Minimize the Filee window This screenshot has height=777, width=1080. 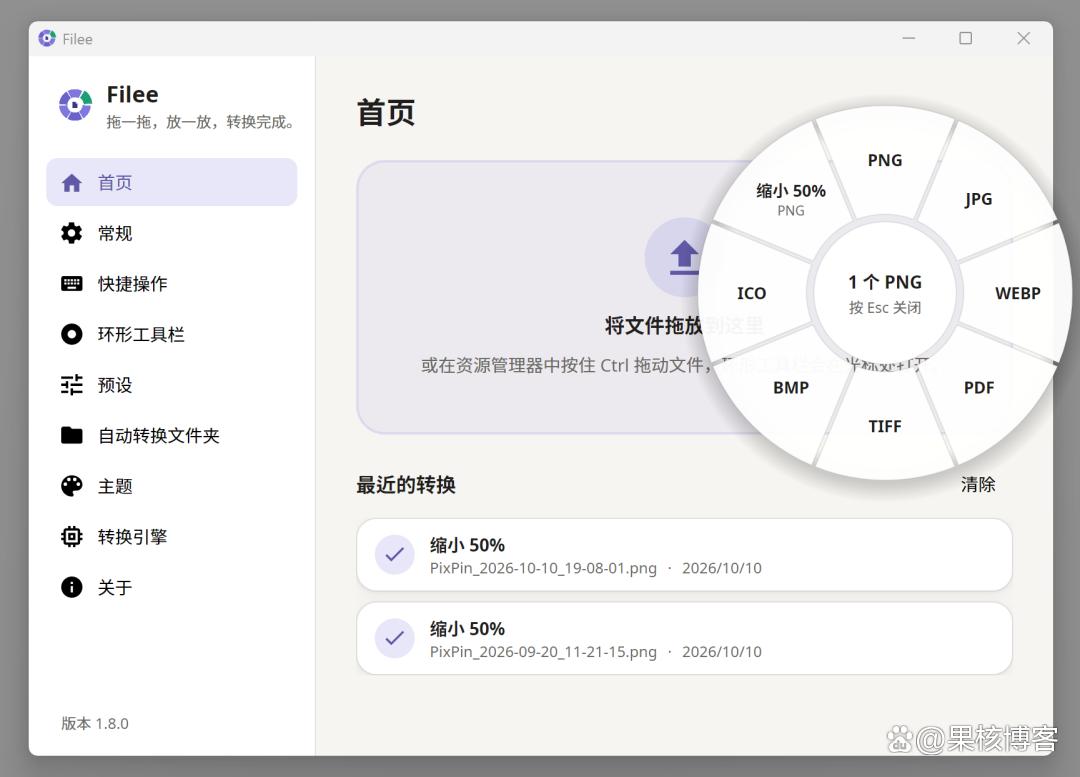pyautogui.click(x=908, y=39)
